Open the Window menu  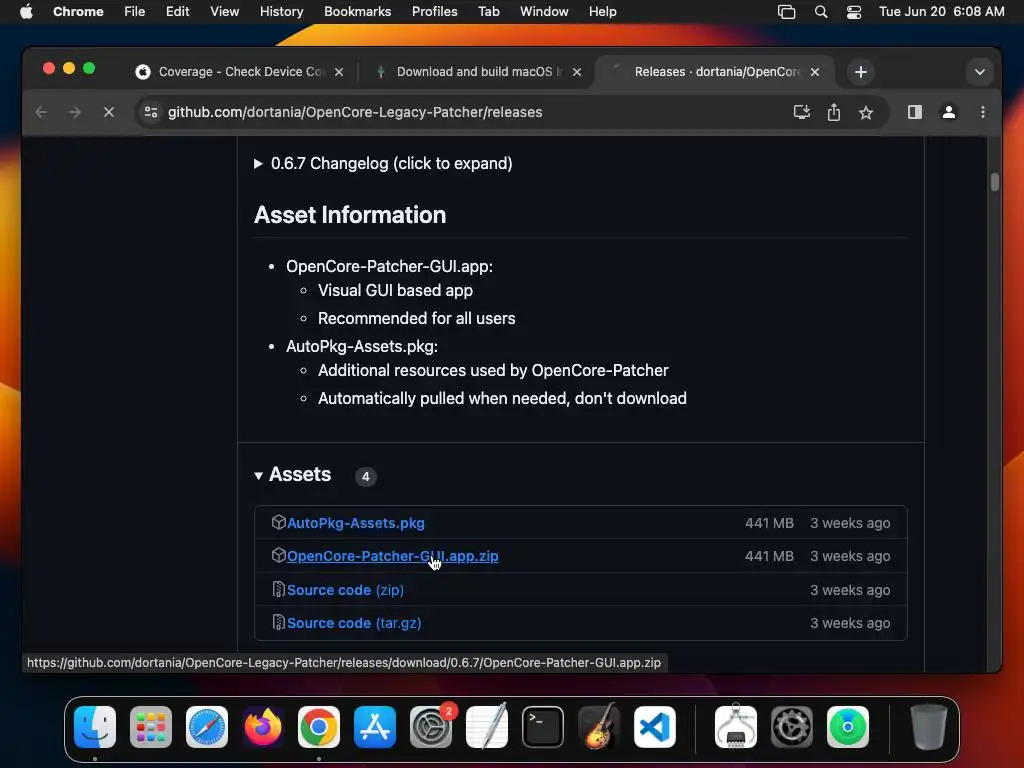544,11
